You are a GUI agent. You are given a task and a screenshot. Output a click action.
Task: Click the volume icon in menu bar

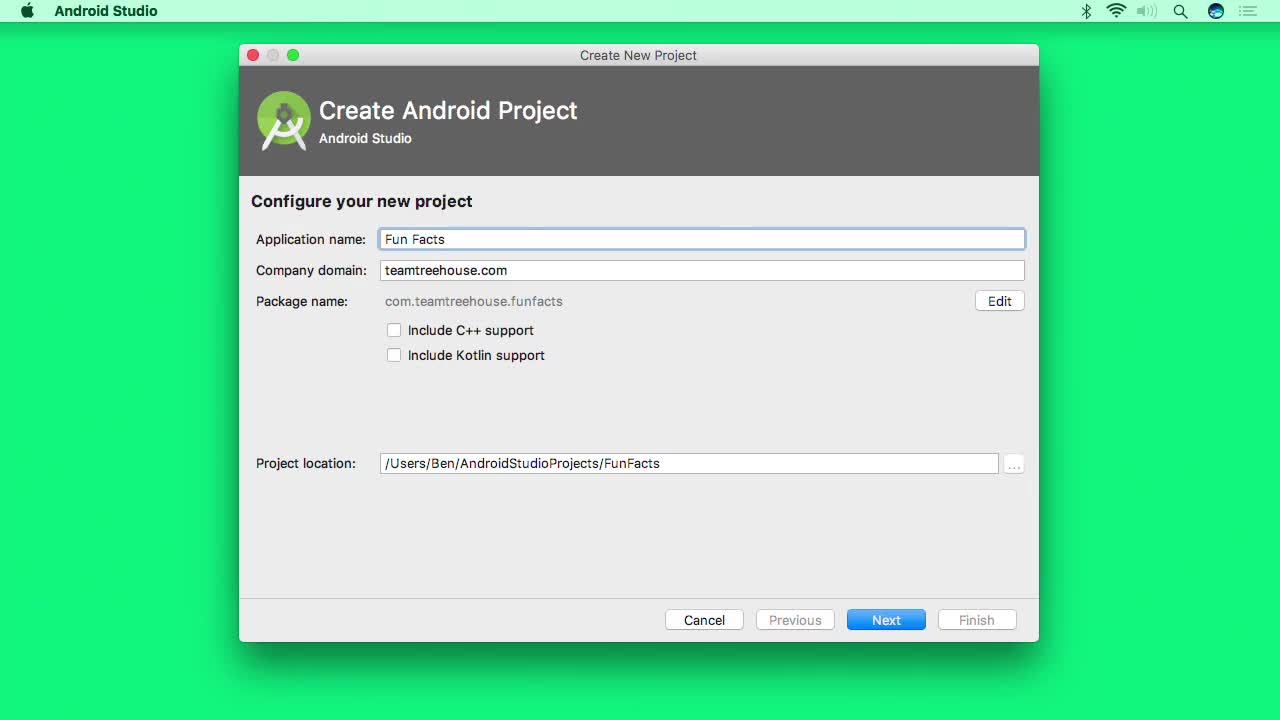[1146, 11]
